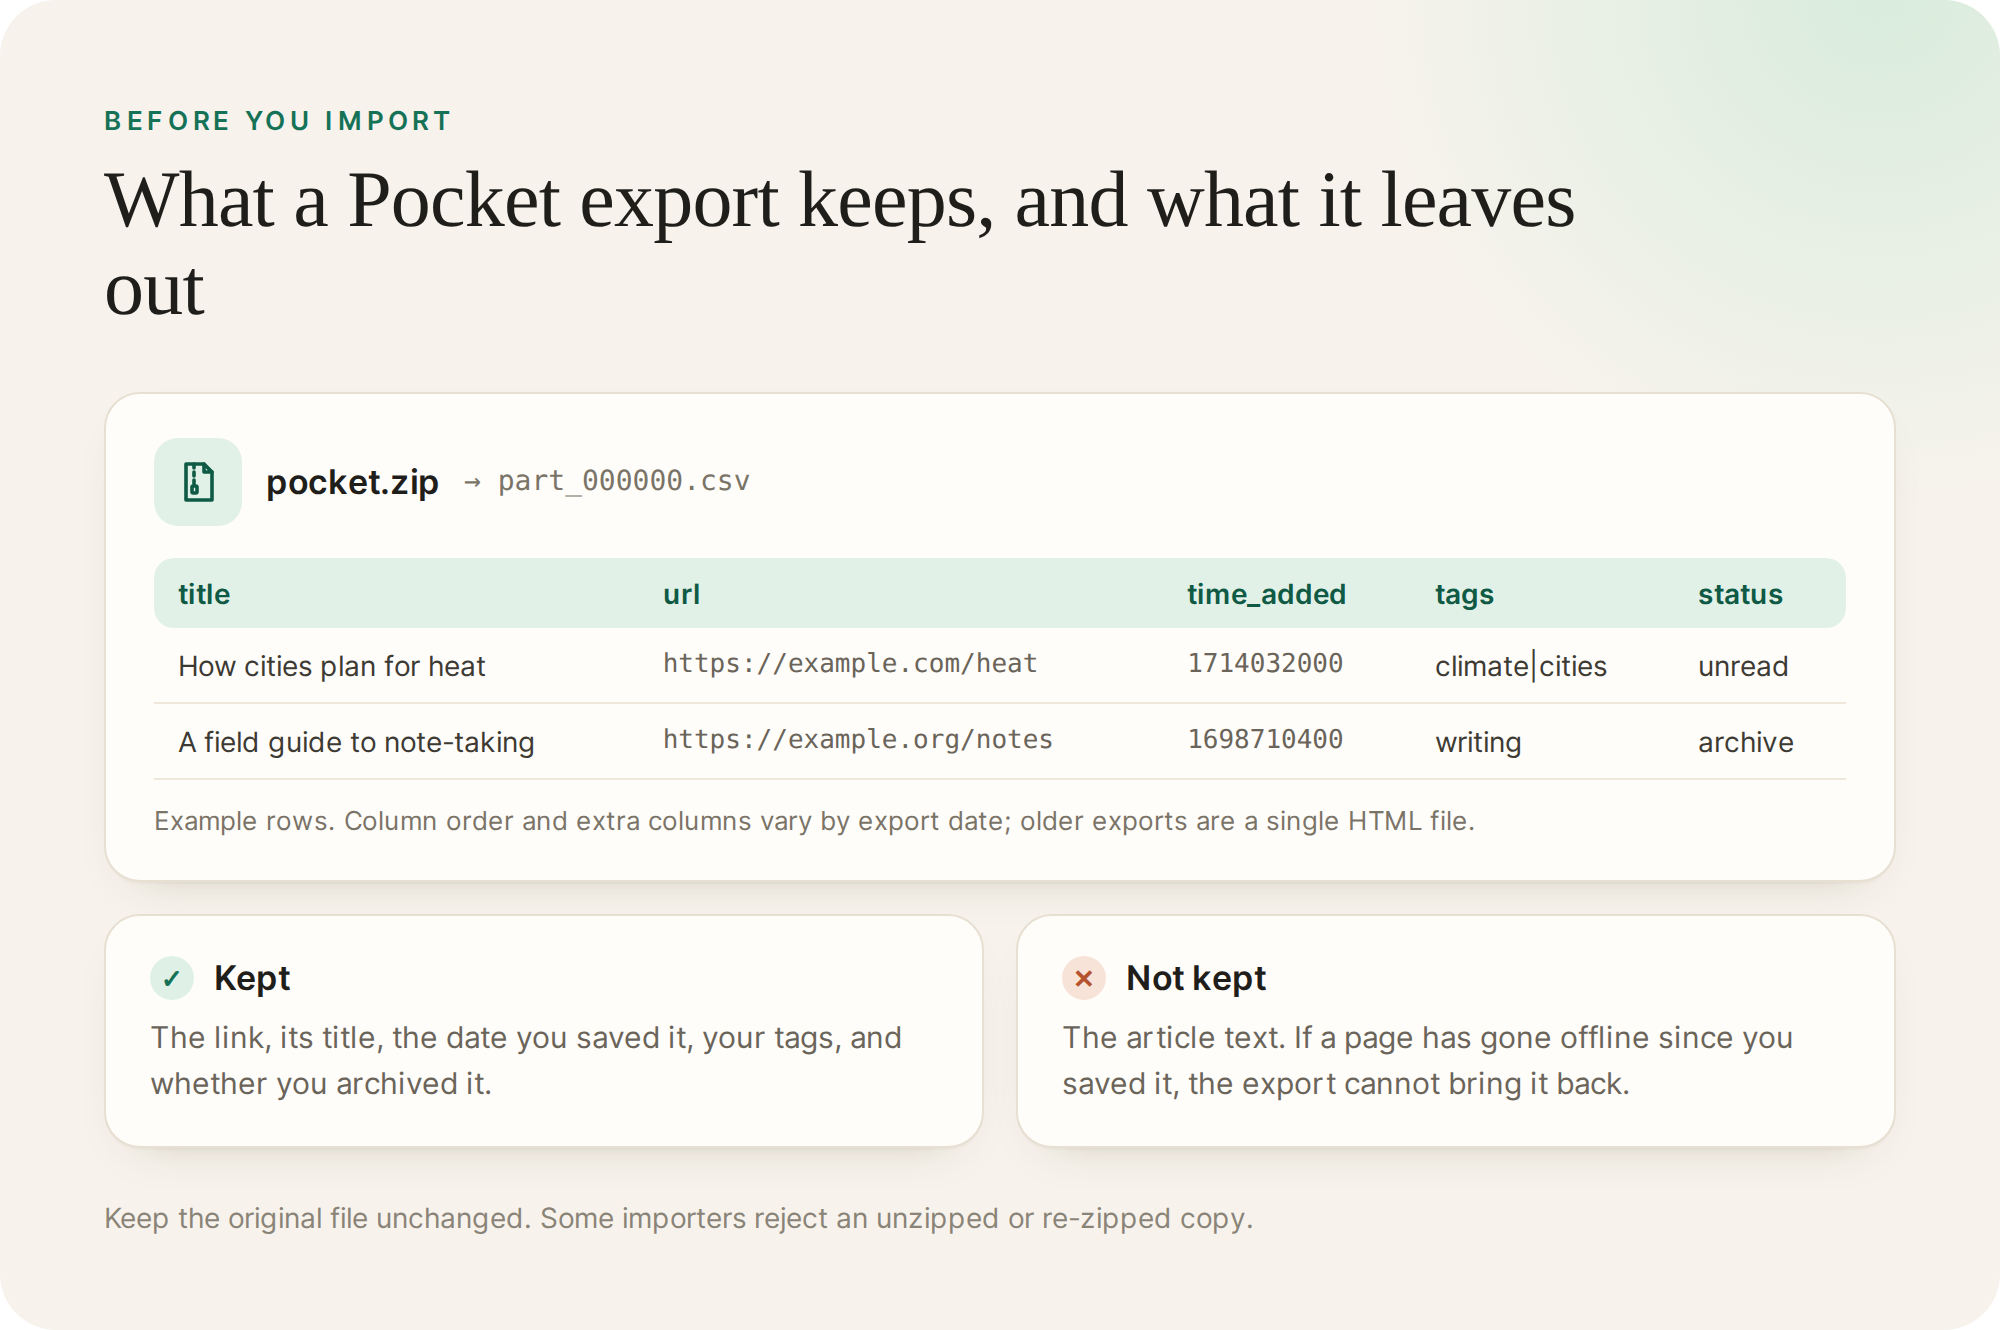Screen dimensions: 2000x1330
Task: Click the red X icon beside Not kept
Action: (1084, 978)
